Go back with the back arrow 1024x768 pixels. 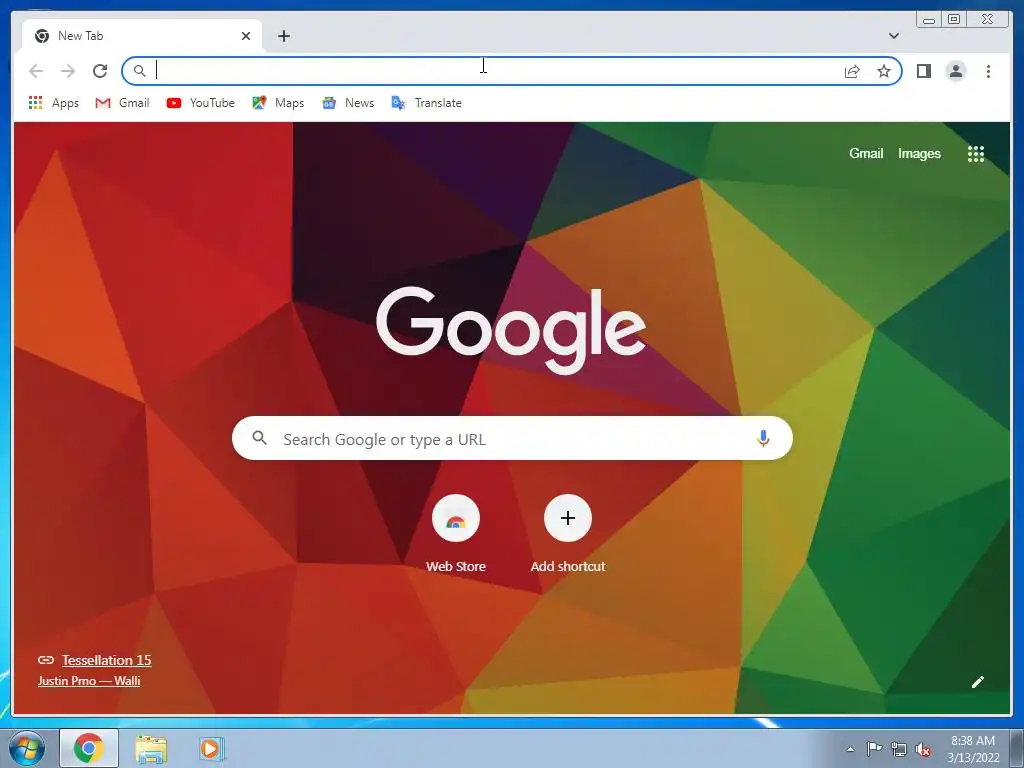pyautogui.click(x=36, y=71)
